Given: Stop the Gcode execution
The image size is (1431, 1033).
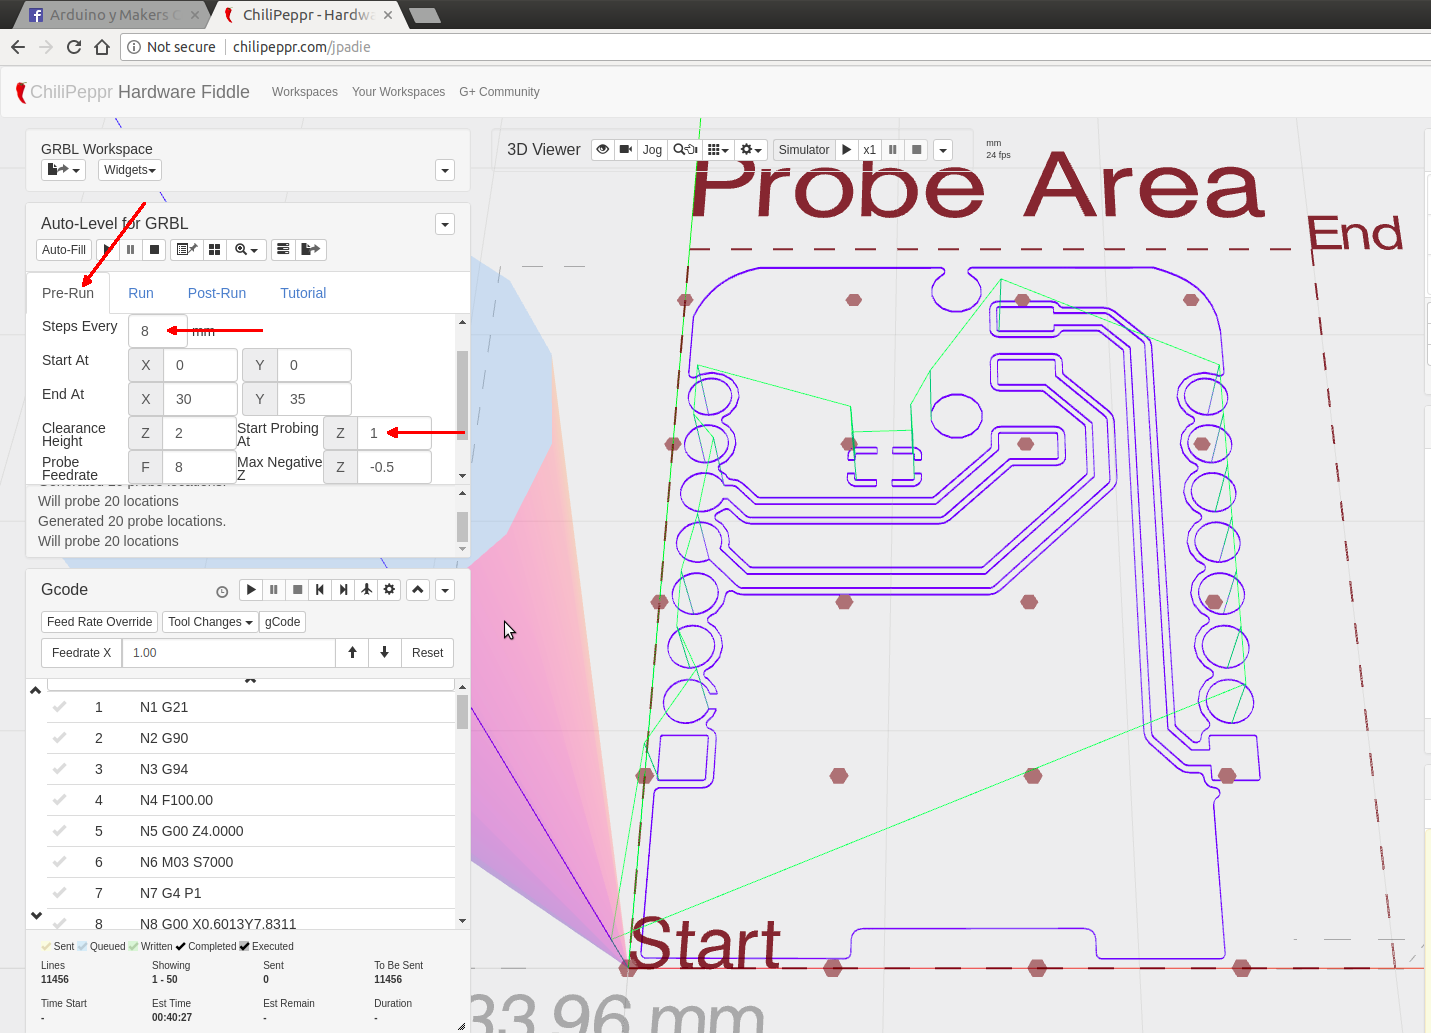Looking at the screenshot, I should coord(297,589).
